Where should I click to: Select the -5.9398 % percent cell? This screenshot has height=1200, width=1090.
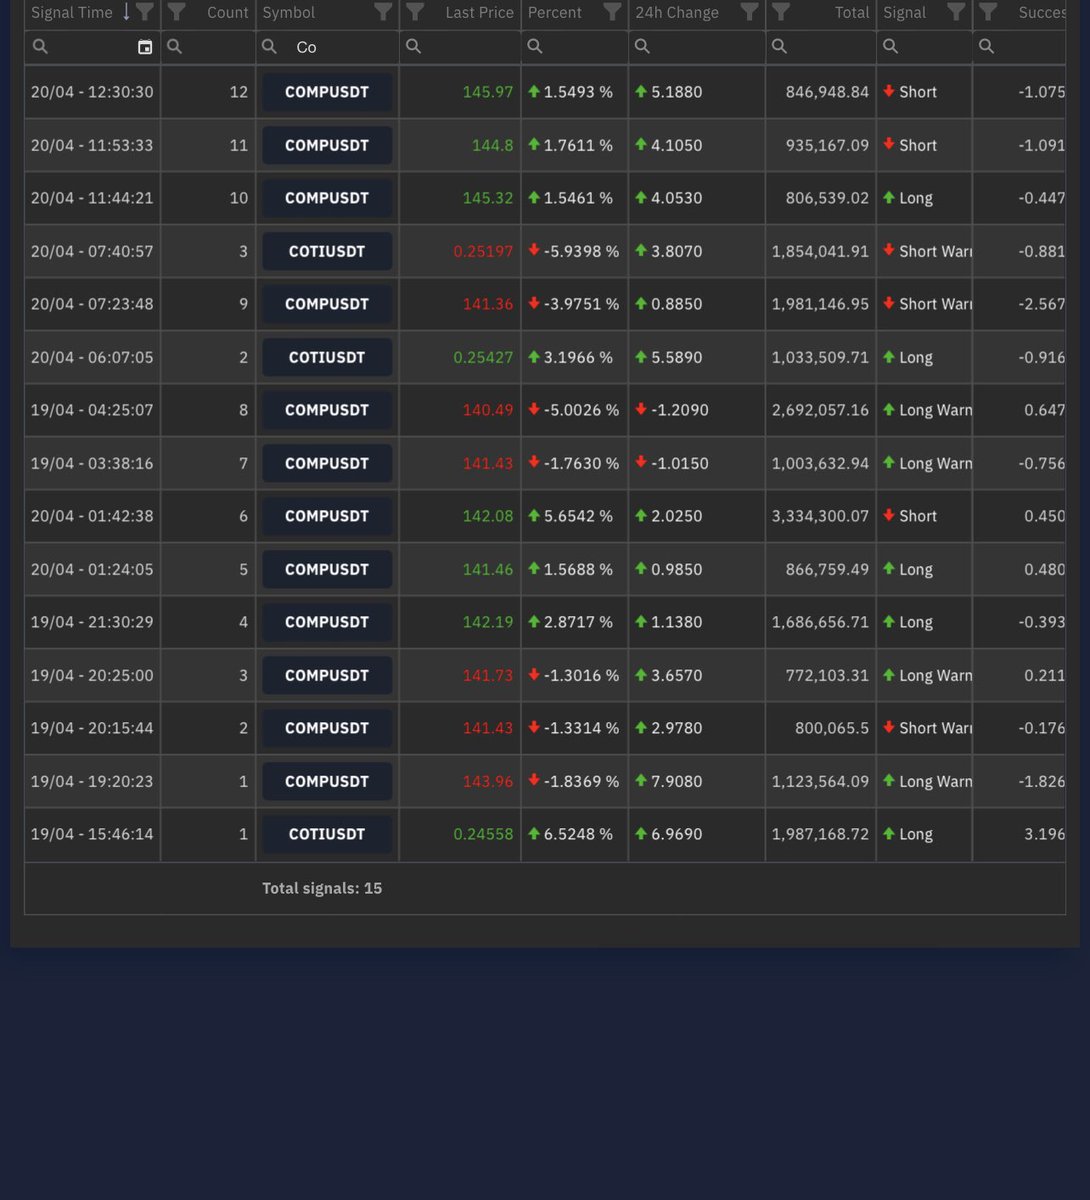pyautogui.click(x=575, y=251)
